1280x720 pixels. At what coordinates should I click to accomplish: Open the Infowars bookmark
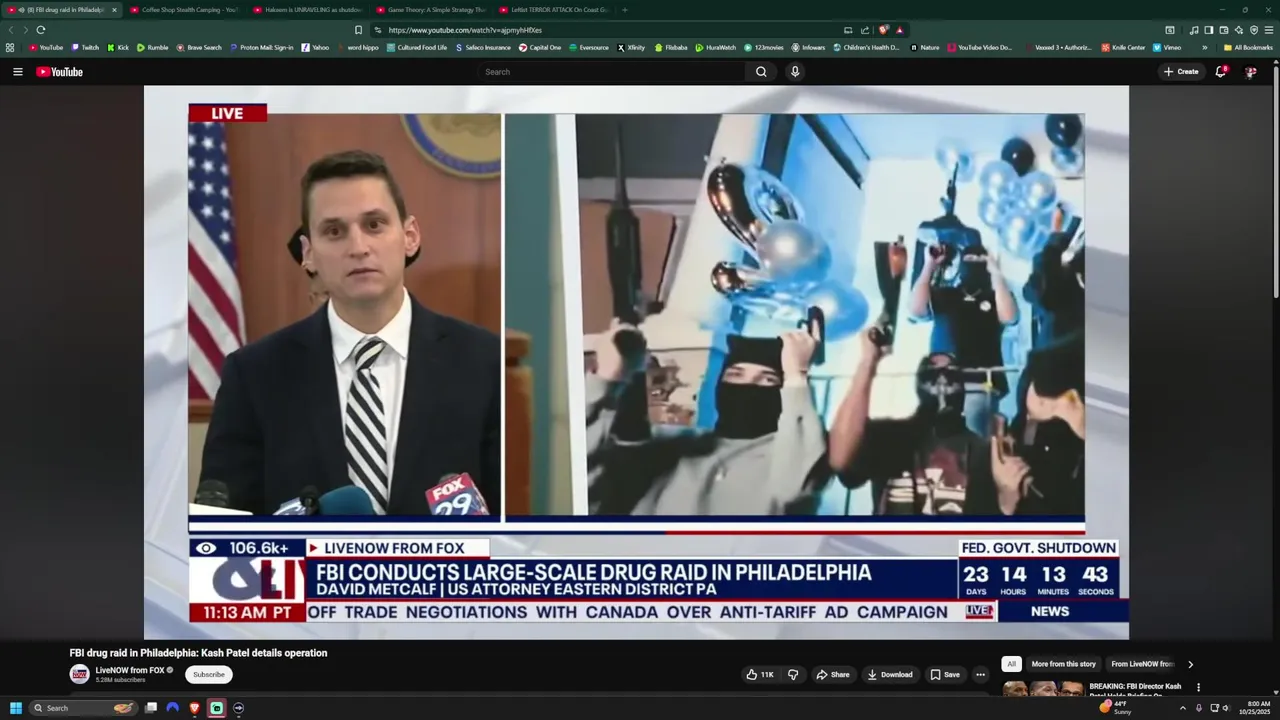click(x=808, y=47)
